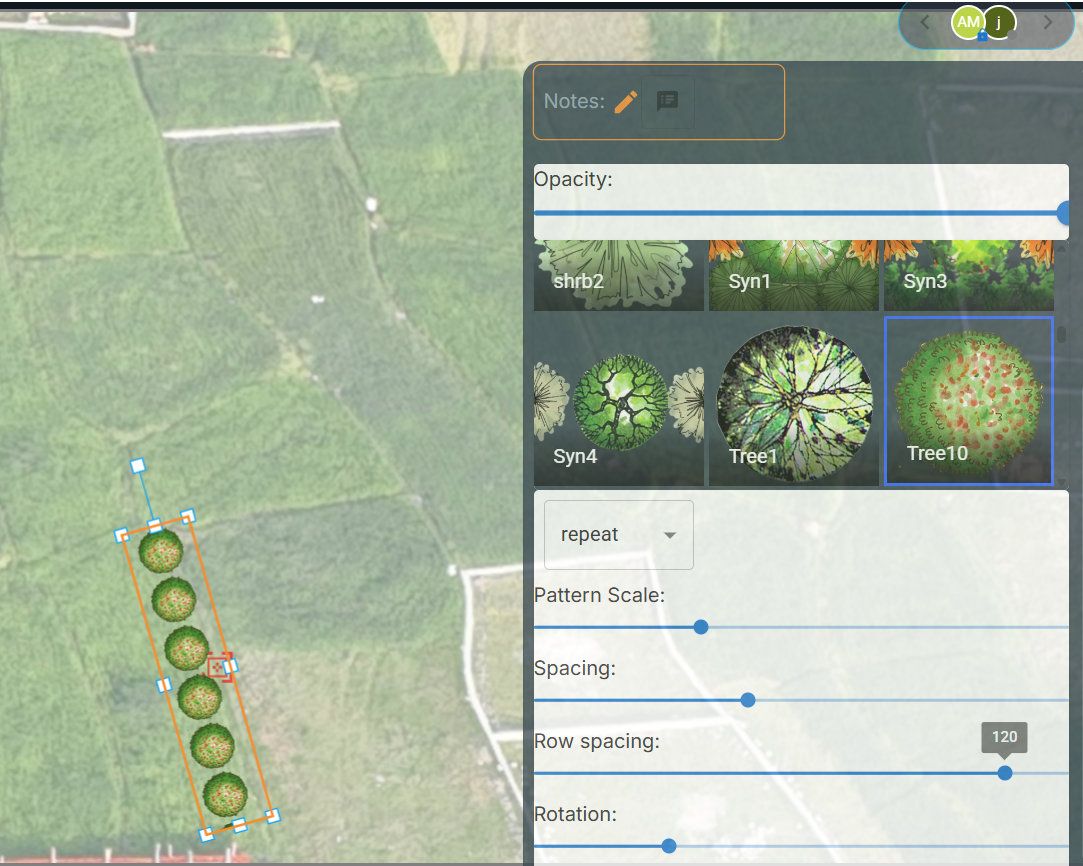Image resolution: width=1083 pixels, height=866 pixels.
Task: Open the repeat pattern mode dropdown
Action: tap(618, 535)
